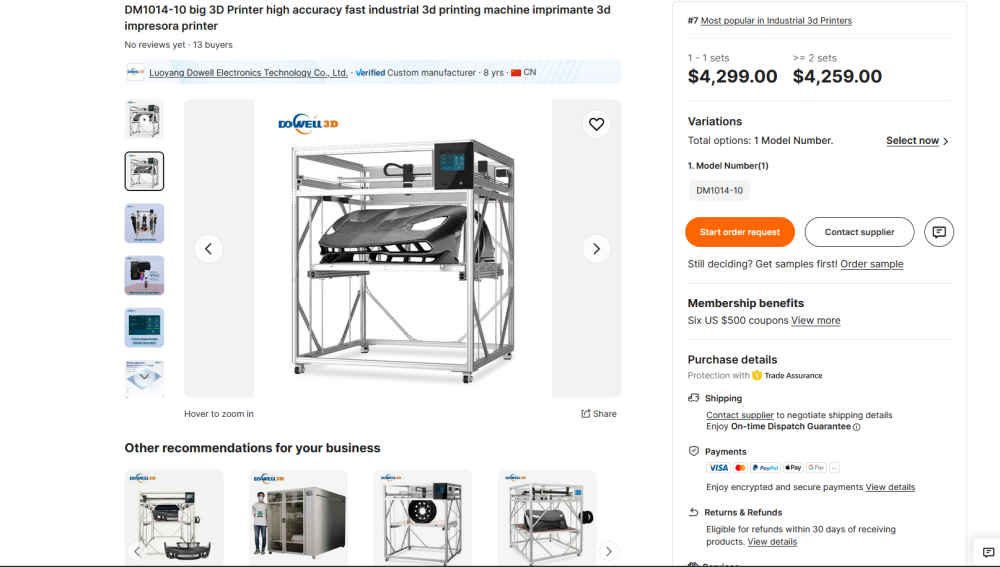
Task: Open Luoyang Dowell Electronics supplier link
Action: coord(248,73)
